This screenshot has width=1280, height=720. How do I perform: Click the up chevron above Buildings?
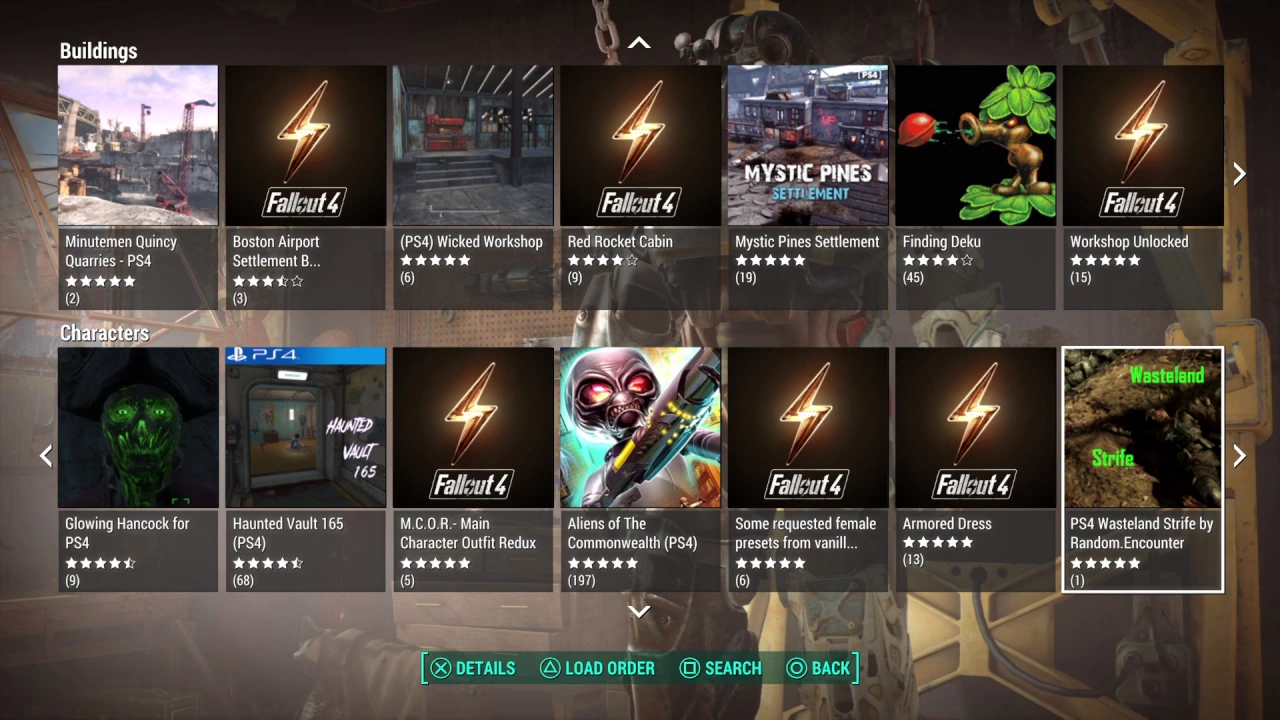pos(639,43)
